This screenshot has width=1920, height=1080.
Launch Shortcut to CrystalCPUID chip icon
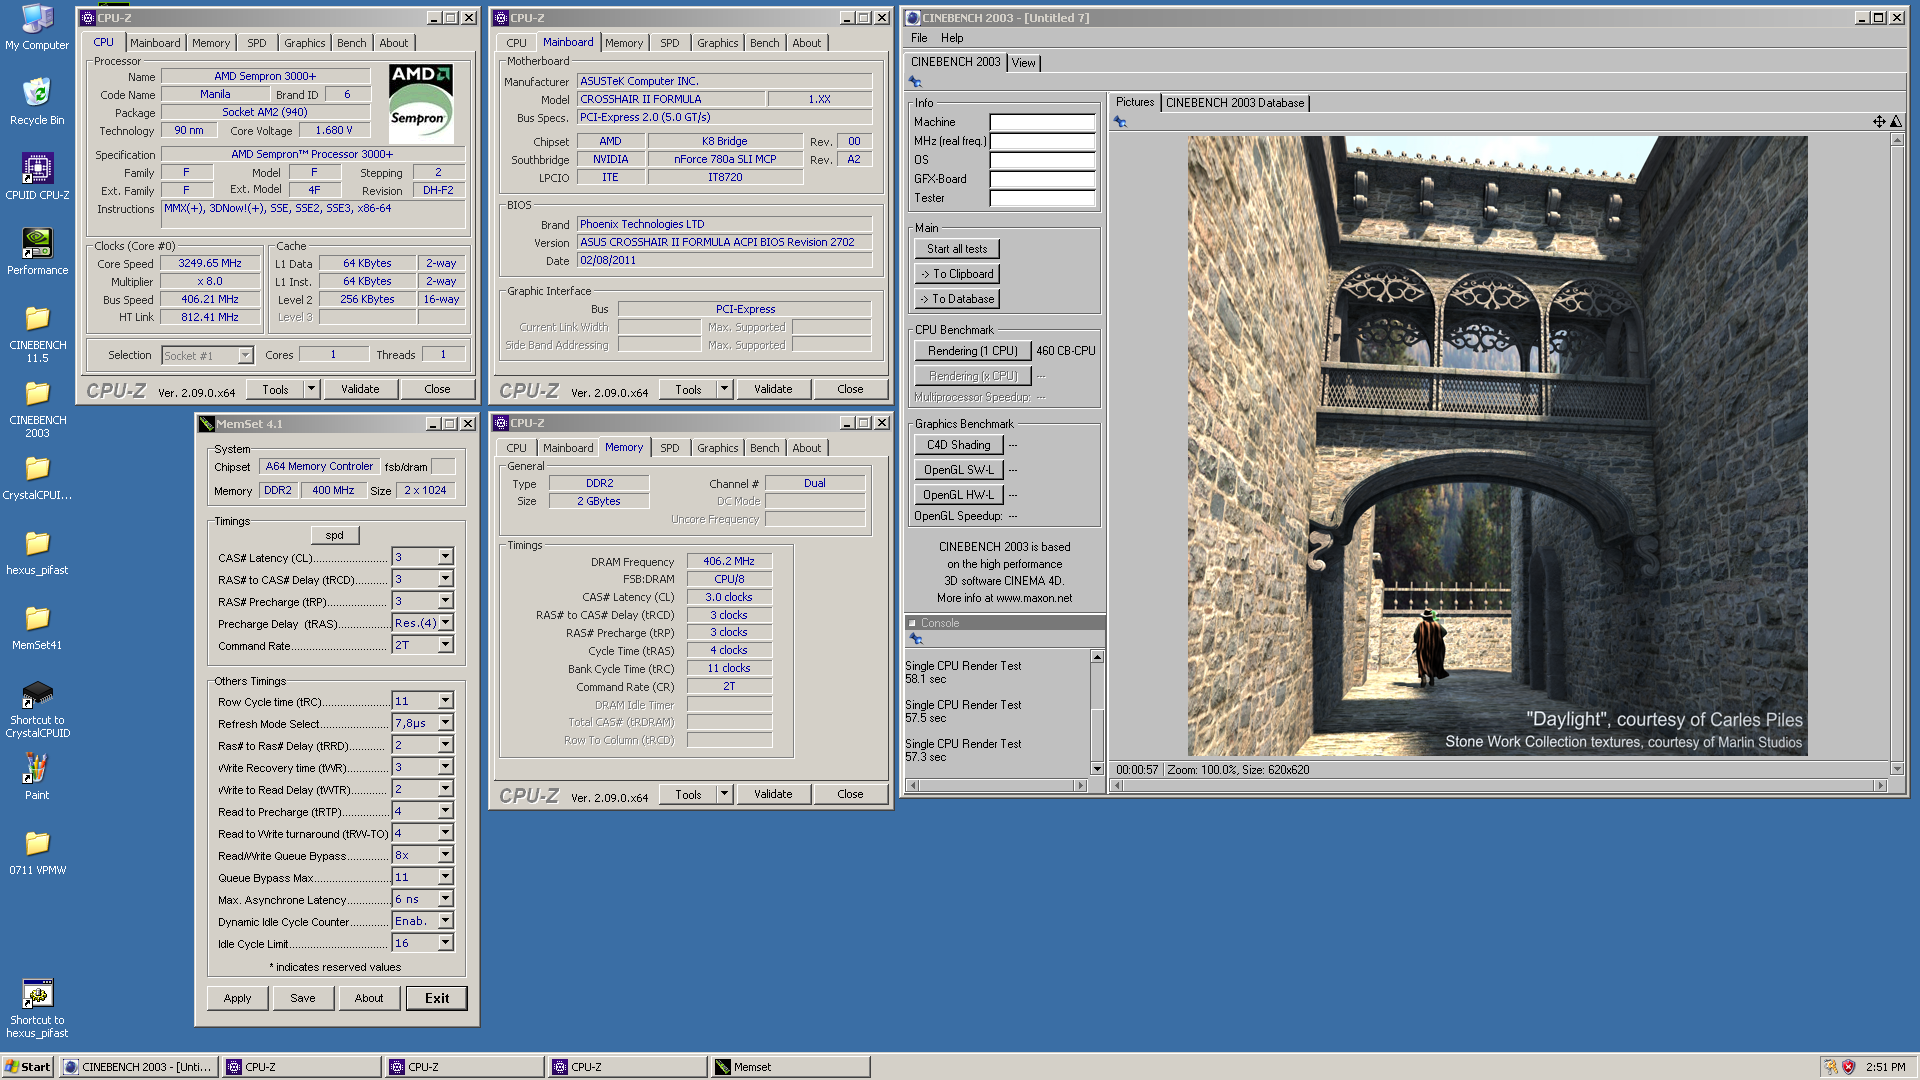[37, 708]
